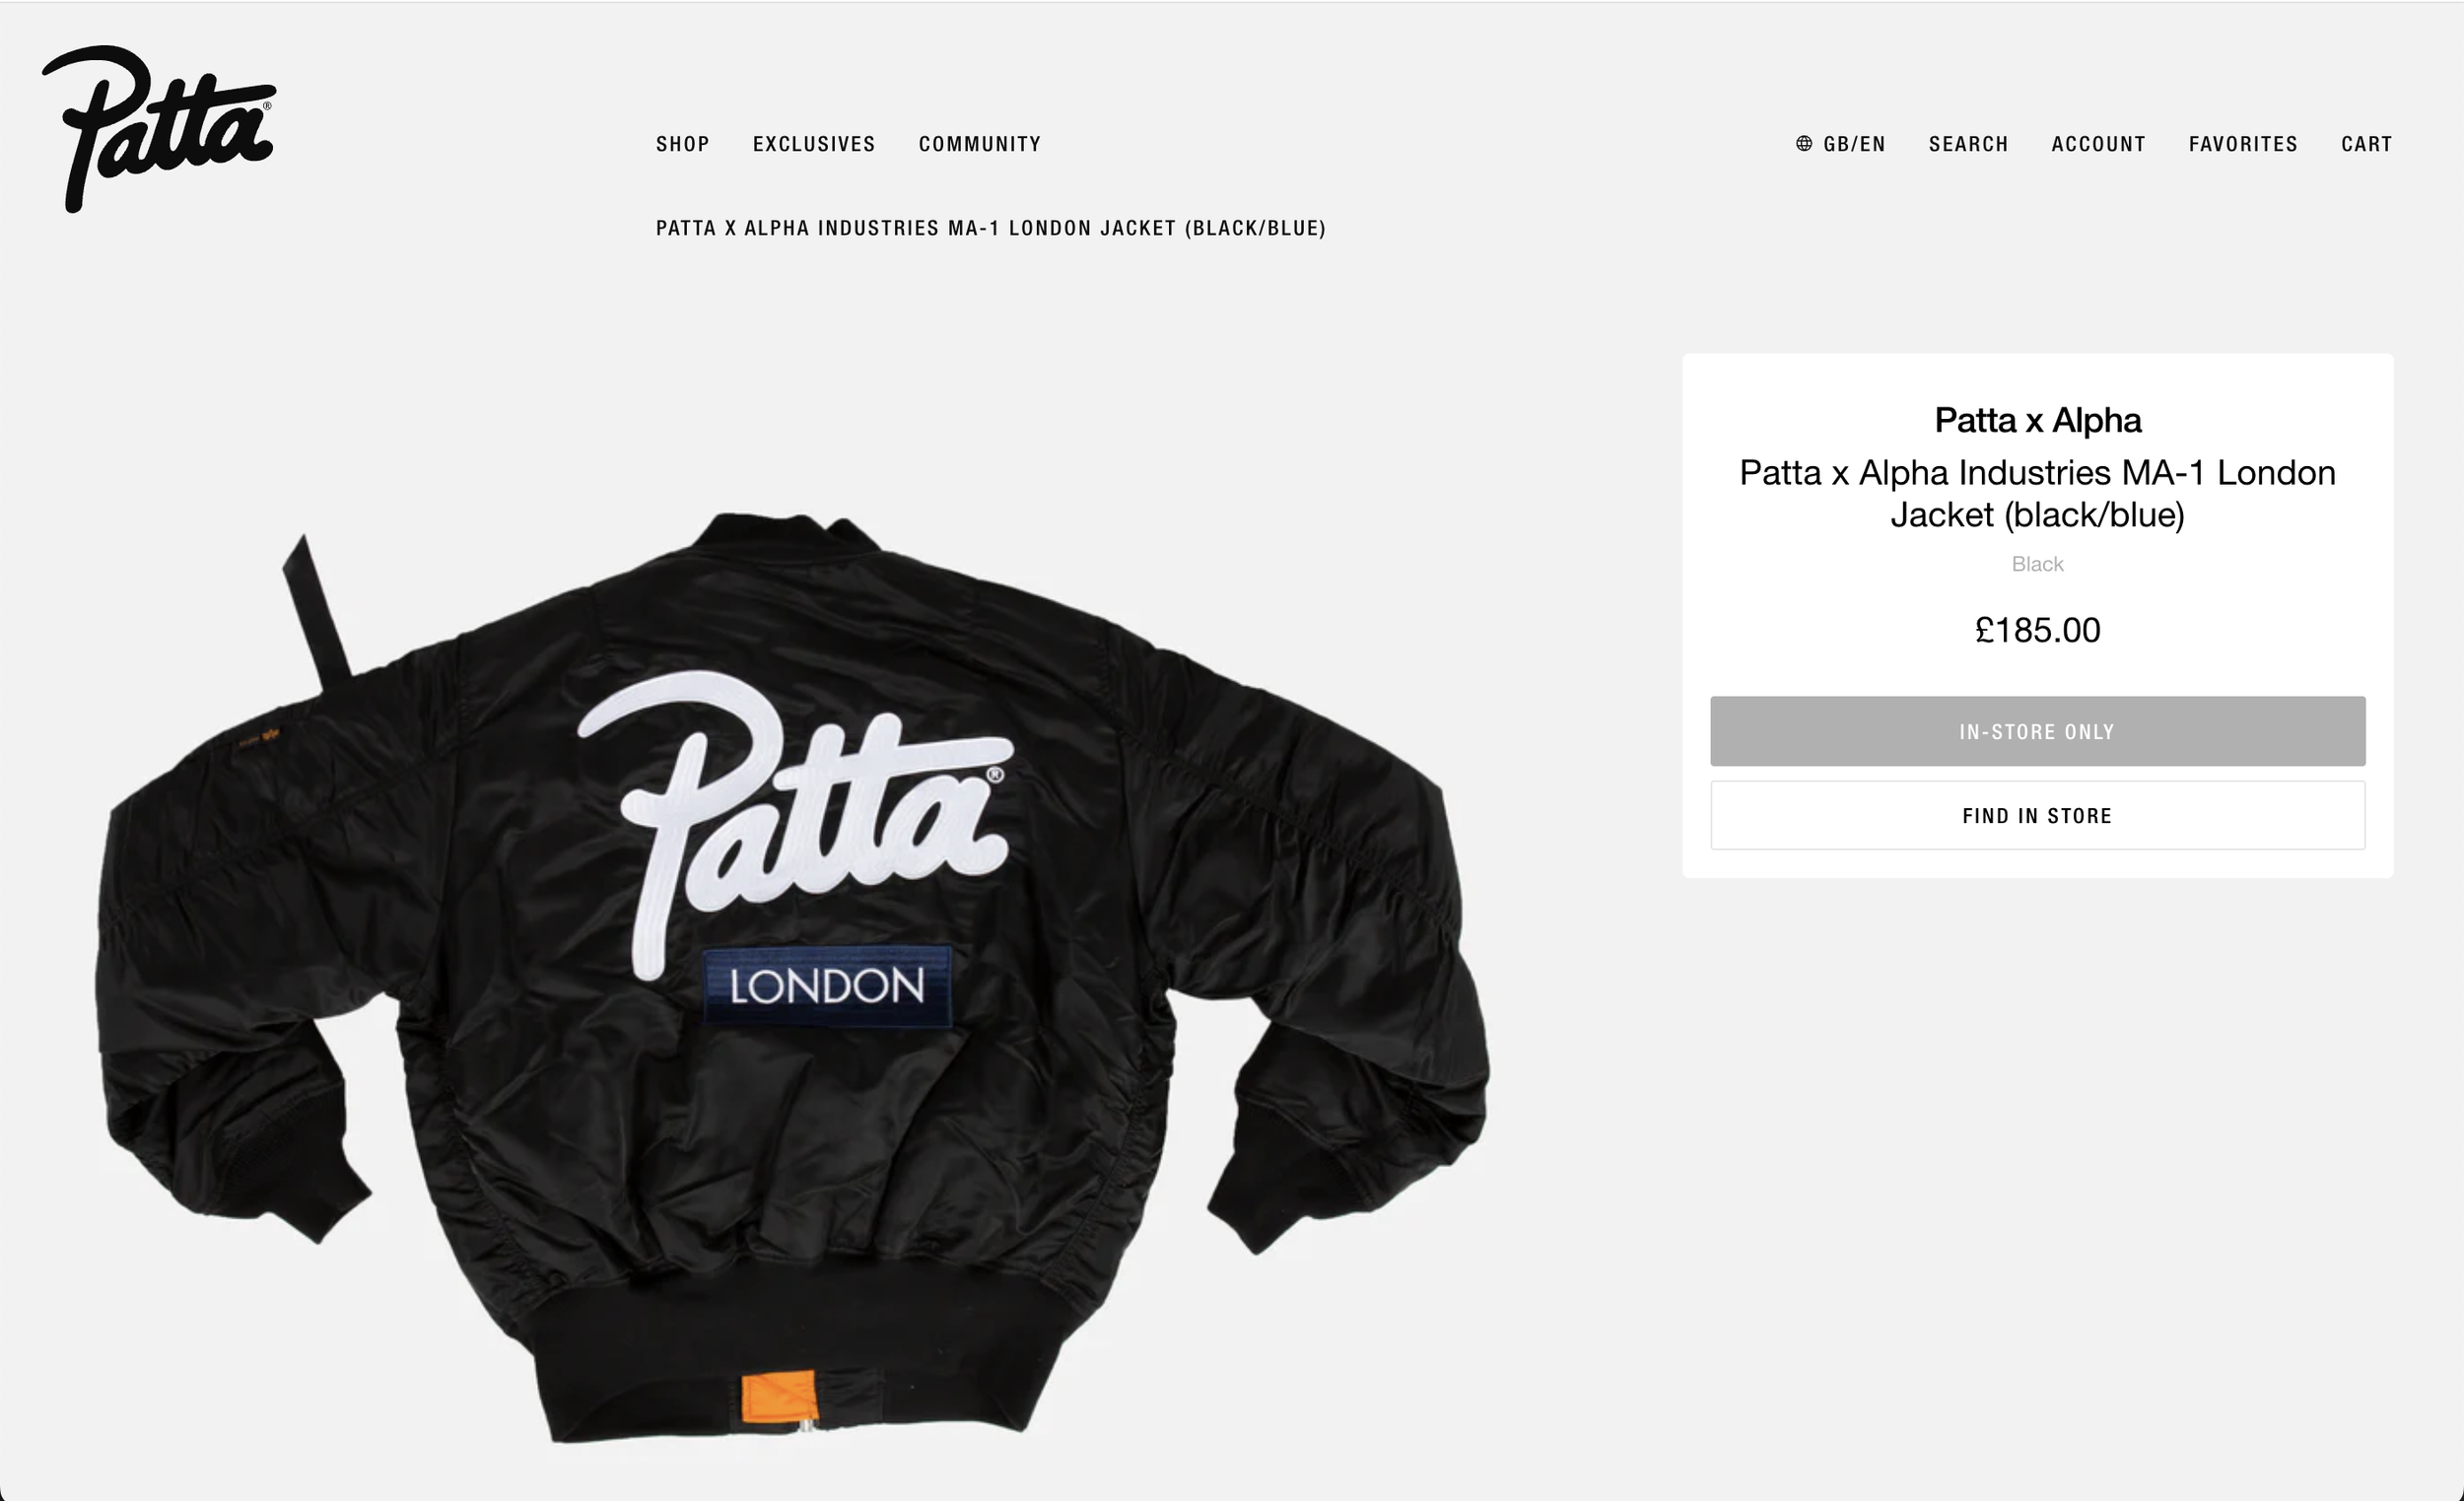Click the Find in Store button
This screenshot has width=2464, height=1501.
[2037, 815]
